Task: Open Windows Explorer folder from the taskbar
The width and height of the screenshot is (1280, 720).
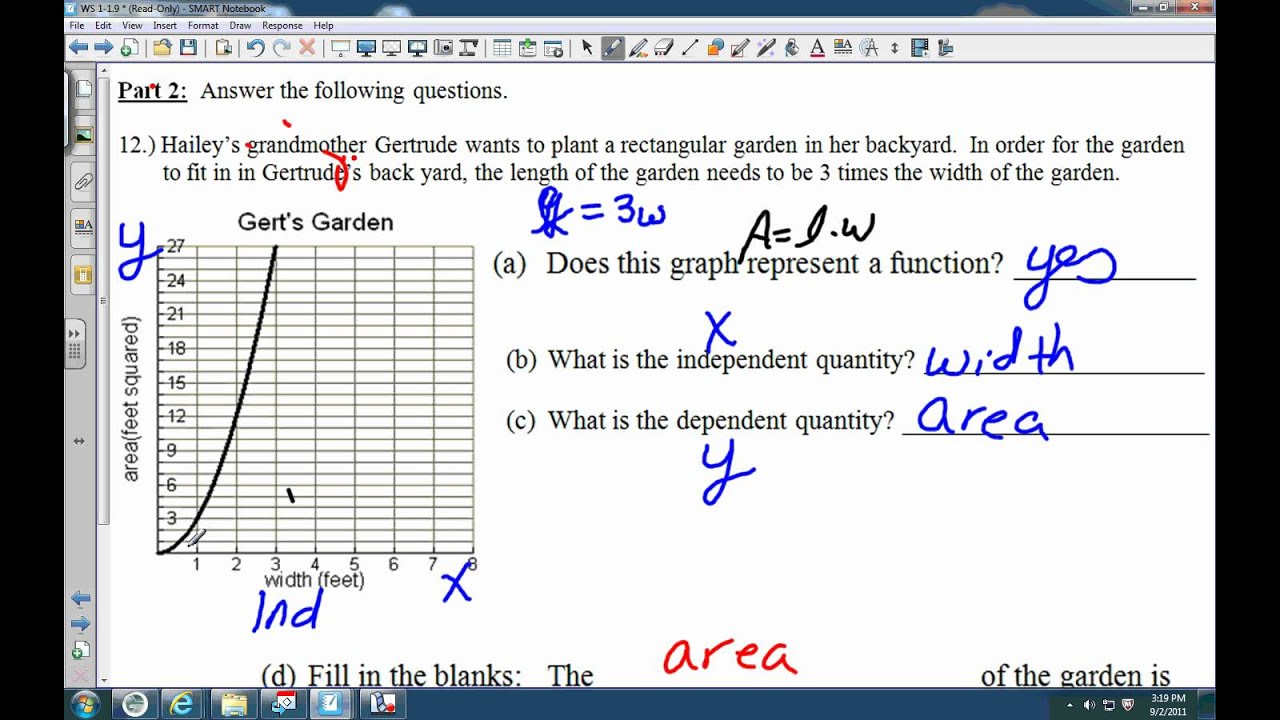Action: pyautogui.click(x=234, y=703)
